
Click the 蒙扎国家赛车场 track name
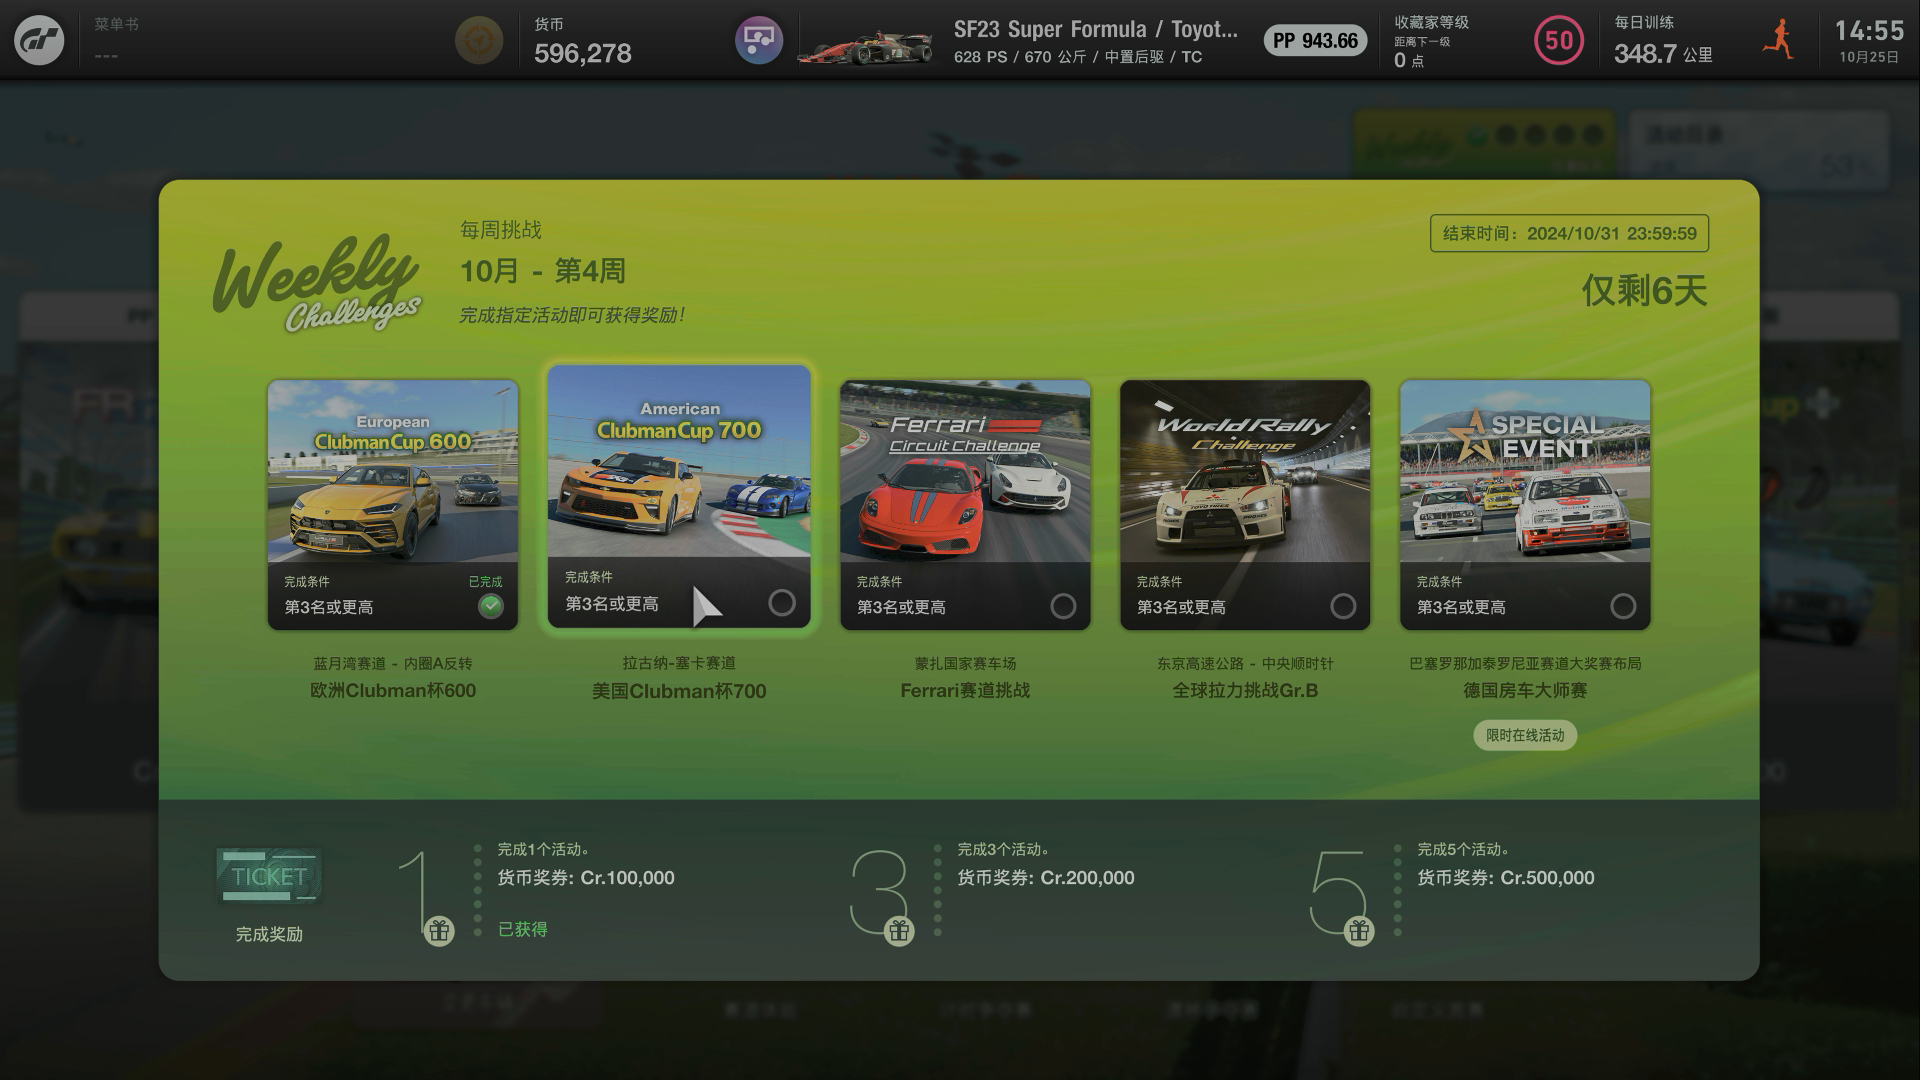[965, 663]
